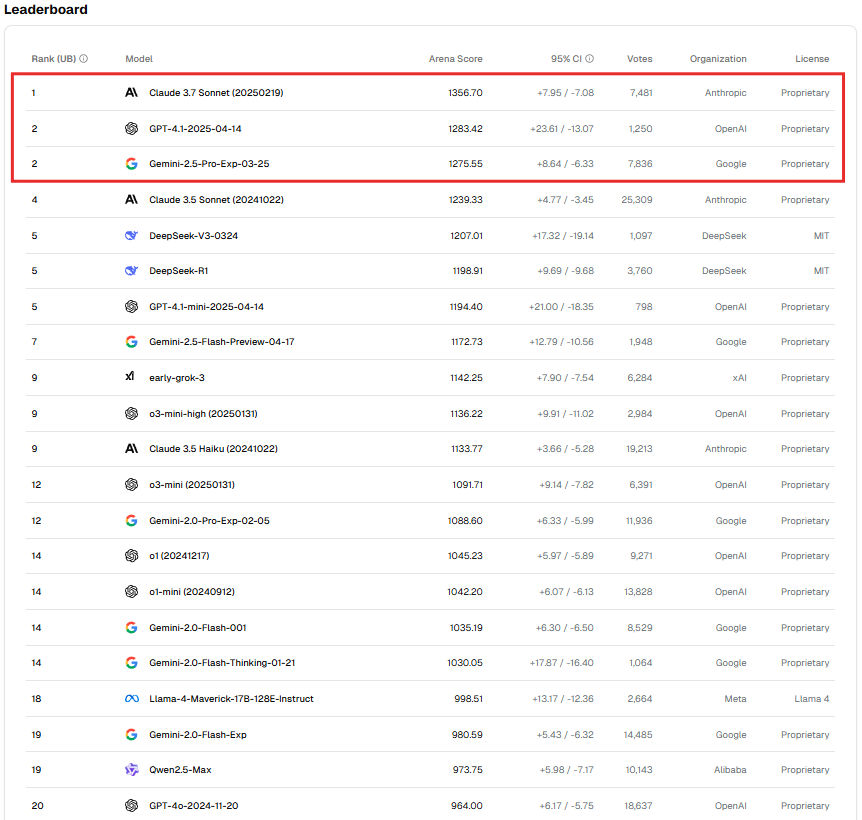Click the DeepSeek whale logo for DeepSeek-V3-0324
This screenshot has height=820, width=862.
point(131,236)
